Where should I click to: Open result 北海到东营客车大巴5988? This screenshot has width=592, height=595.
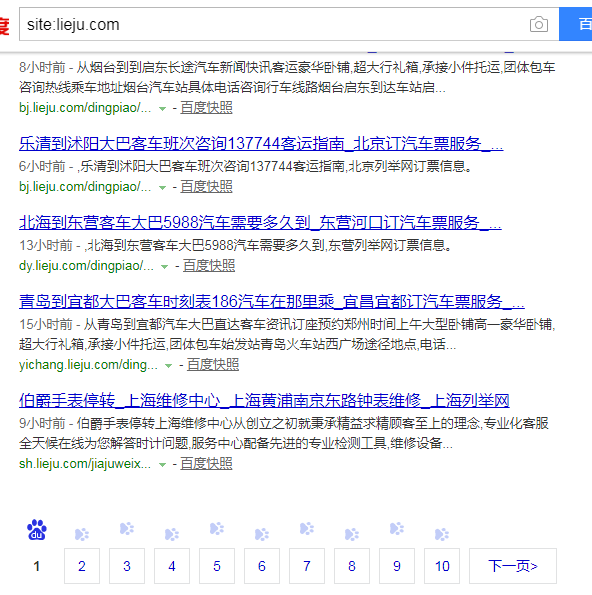[x=260, y=223]
